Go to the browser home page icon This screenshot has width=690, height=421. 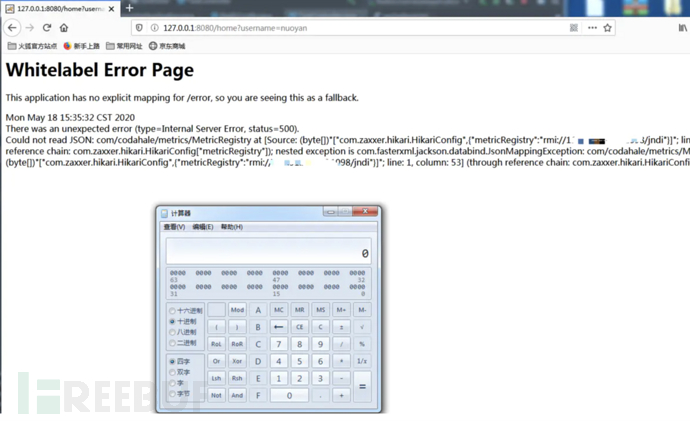point(65,28)
